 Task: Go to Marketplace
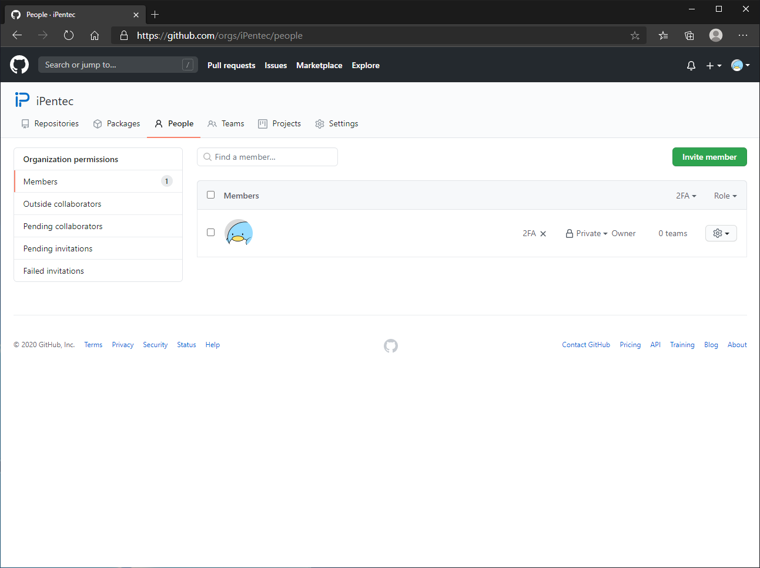tap(319, 65)
